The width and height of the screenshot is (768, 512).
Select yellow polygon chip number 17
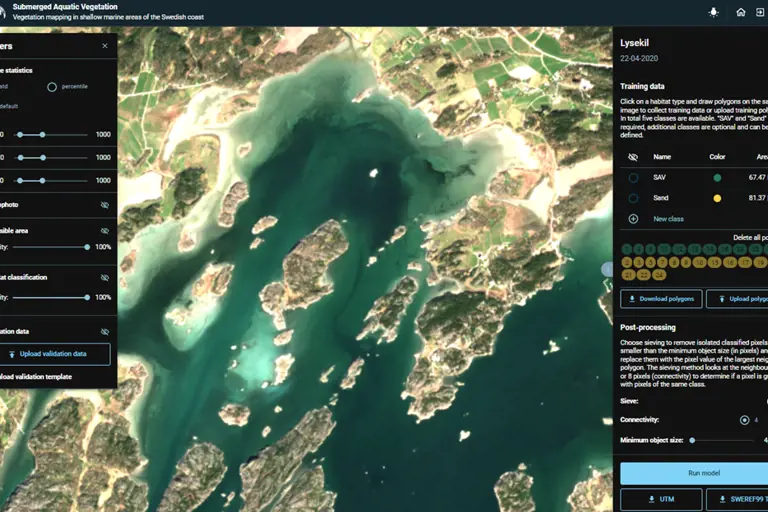(x=745, y=262)
